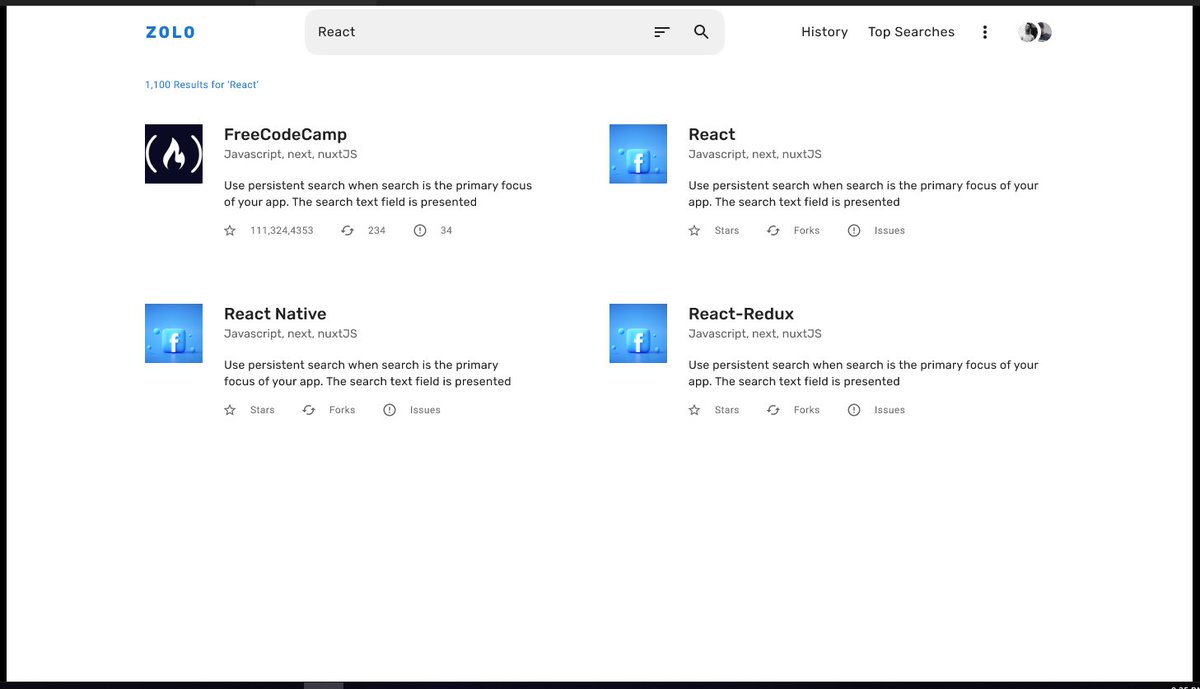Click the star icon in React Native card
The height and width of the screenshot is (689, 1200).
(230, 410)
